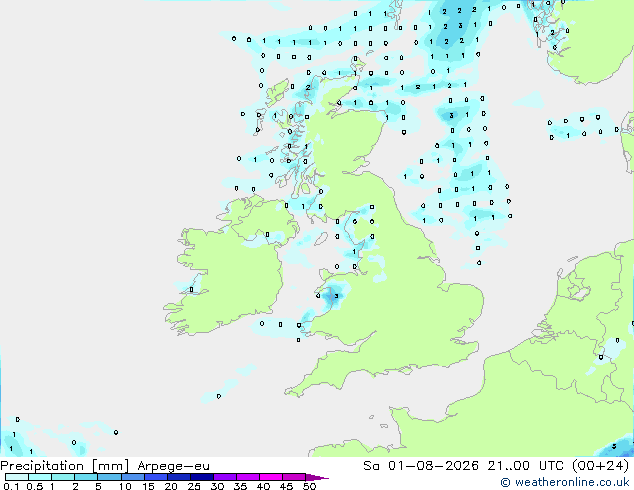Click the 'Sa 01-08-2026' date text

click(x=421, y=466)
